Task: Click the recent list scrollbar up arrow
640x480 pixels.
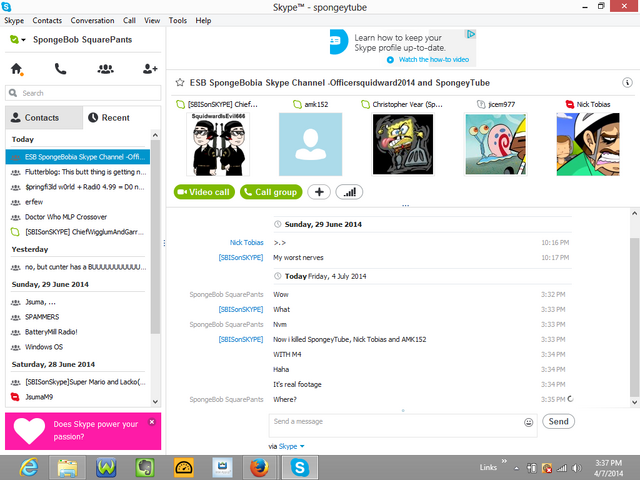Action: [155, 135]
